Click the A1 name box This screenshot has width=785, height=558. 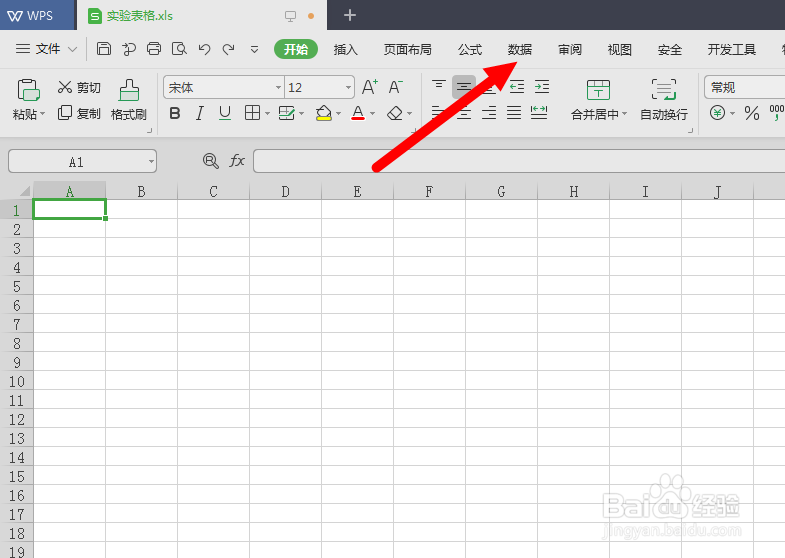point(76,162)
